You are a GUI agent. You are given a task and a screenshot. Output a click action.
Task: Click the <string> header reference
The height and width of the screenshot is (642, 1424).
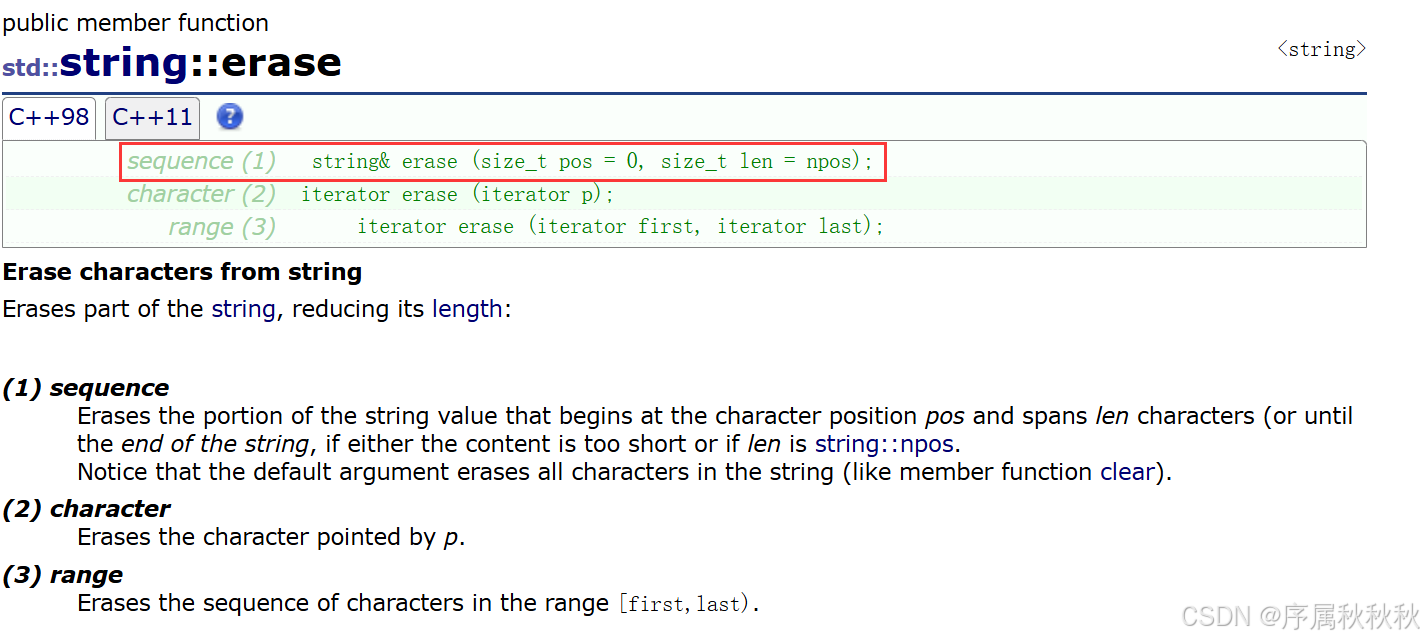[x=1321, y=49]
